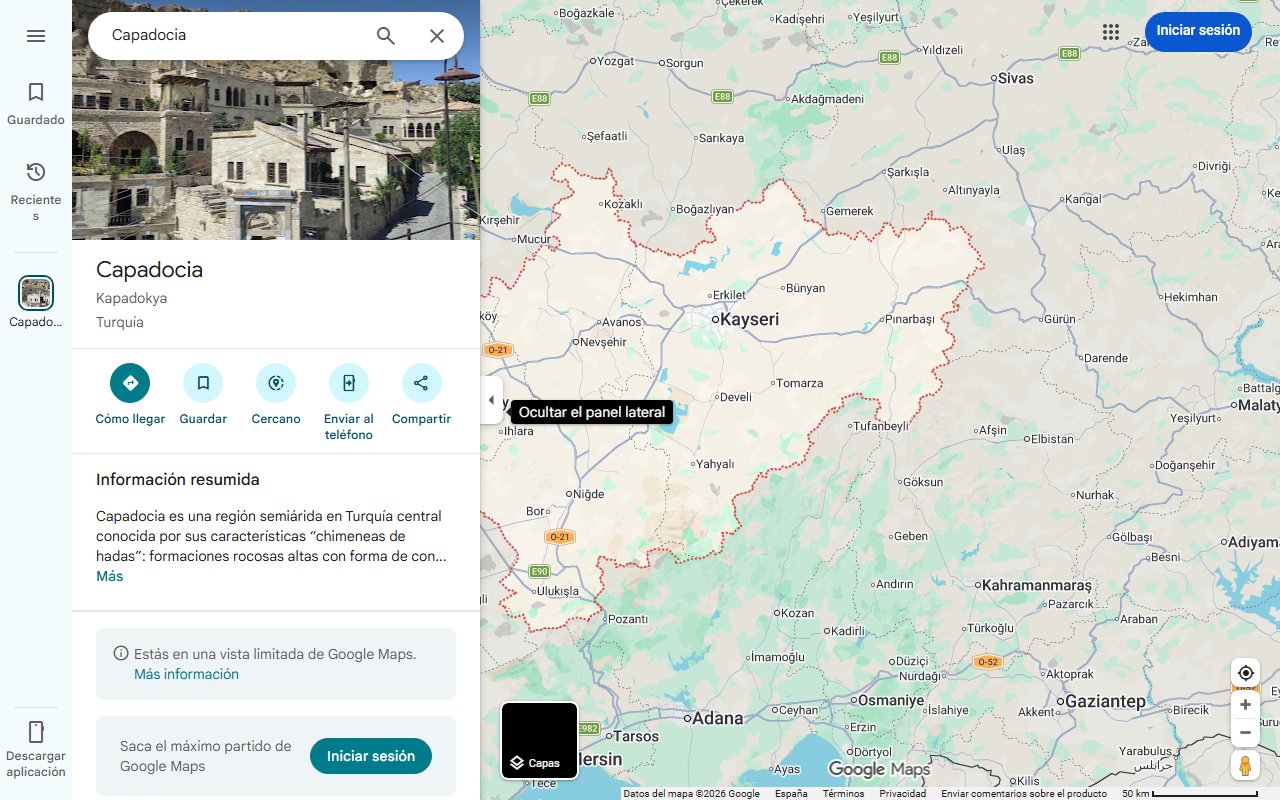Activate Street View with the Pegman icon
Screen dimensions: 1280x800
click(x=1245, y=766)
